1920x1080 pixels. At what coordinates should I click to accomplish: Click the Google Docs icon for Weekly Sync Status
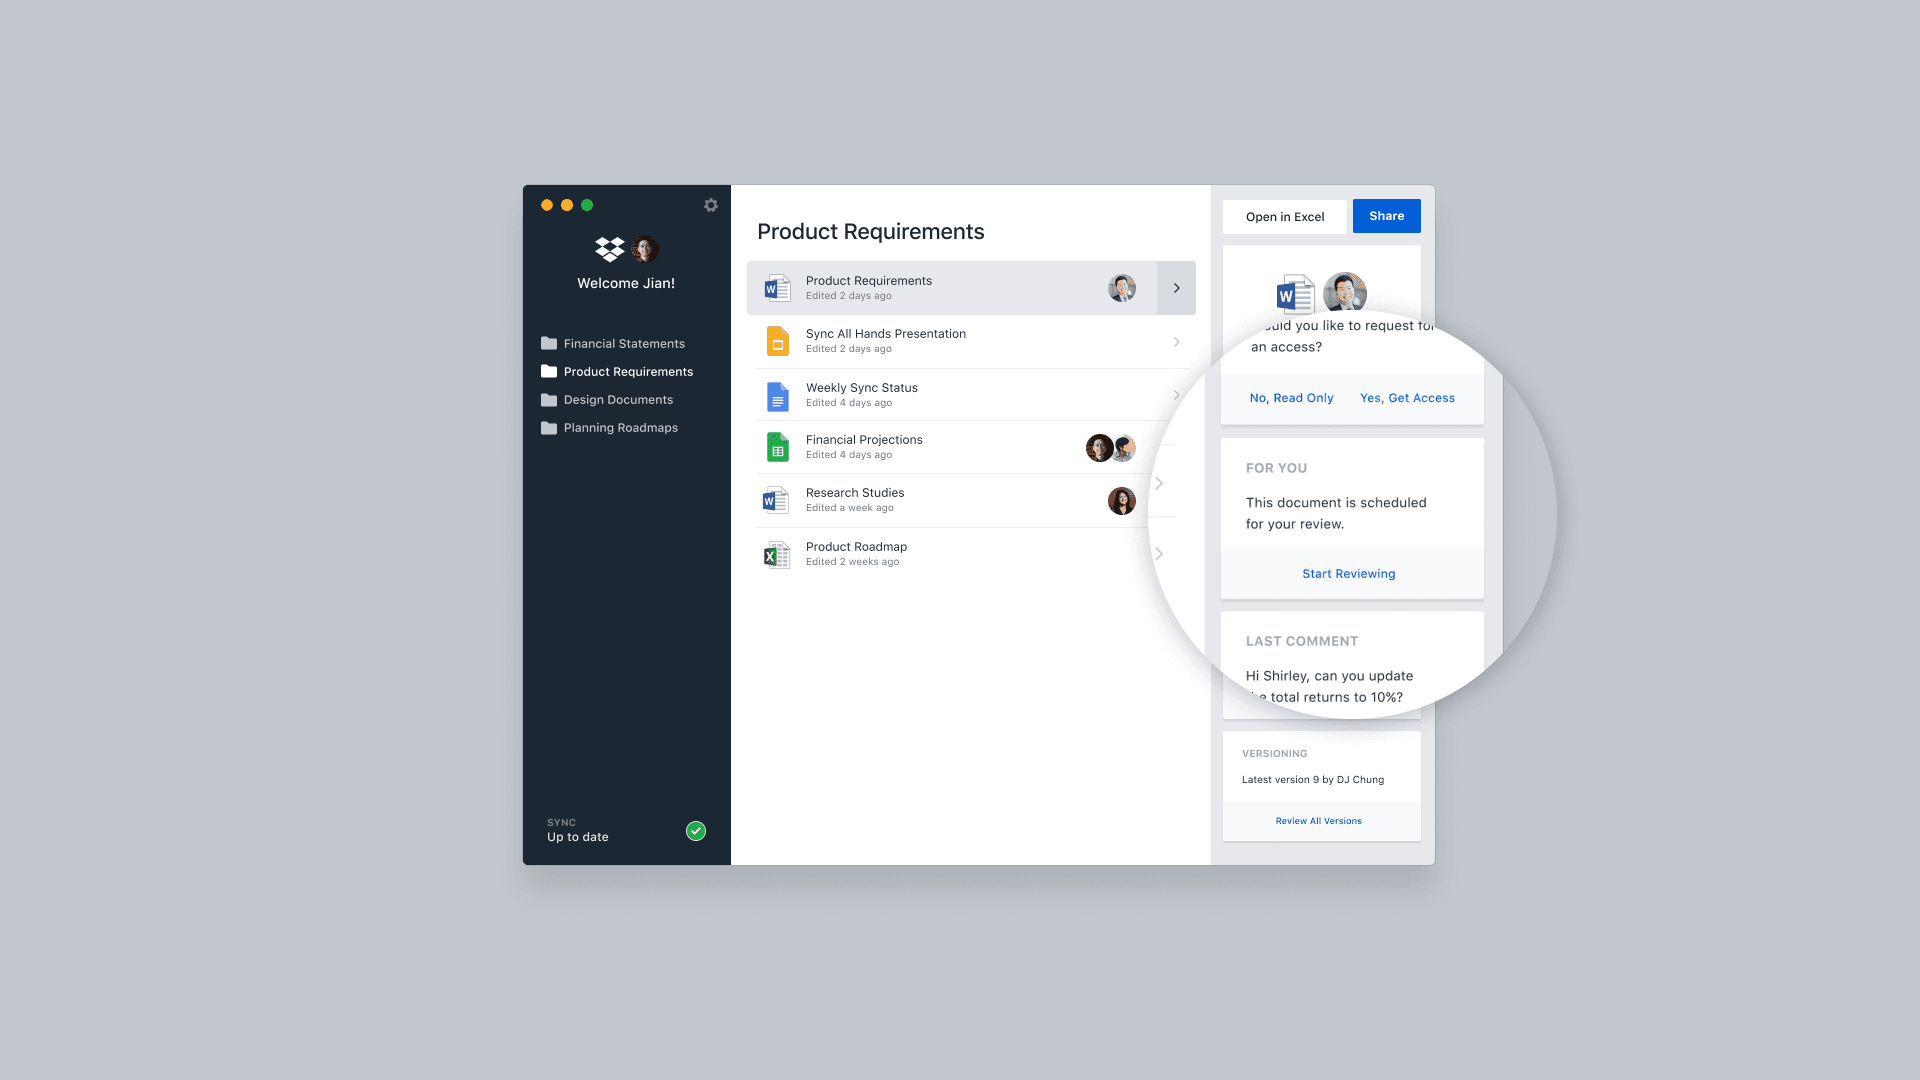tap(777, 394)
